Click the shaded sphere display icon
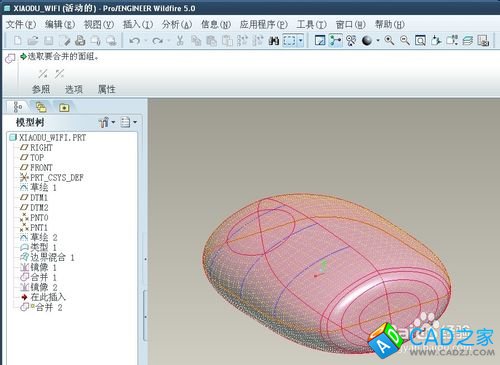 point(367,41)
